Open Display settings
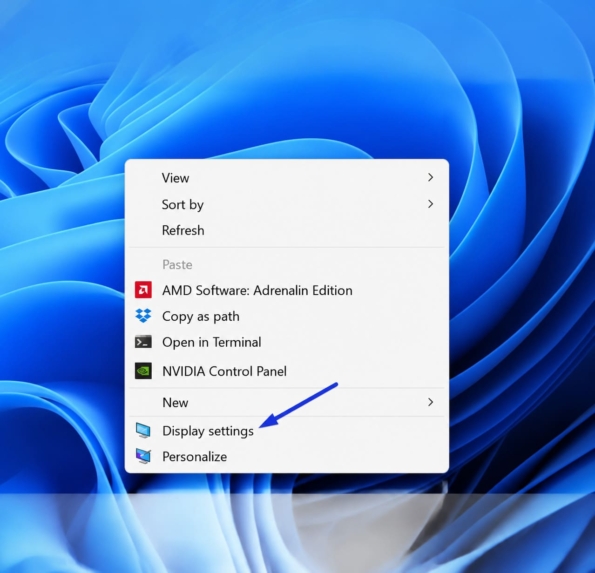 click(286, 431)
